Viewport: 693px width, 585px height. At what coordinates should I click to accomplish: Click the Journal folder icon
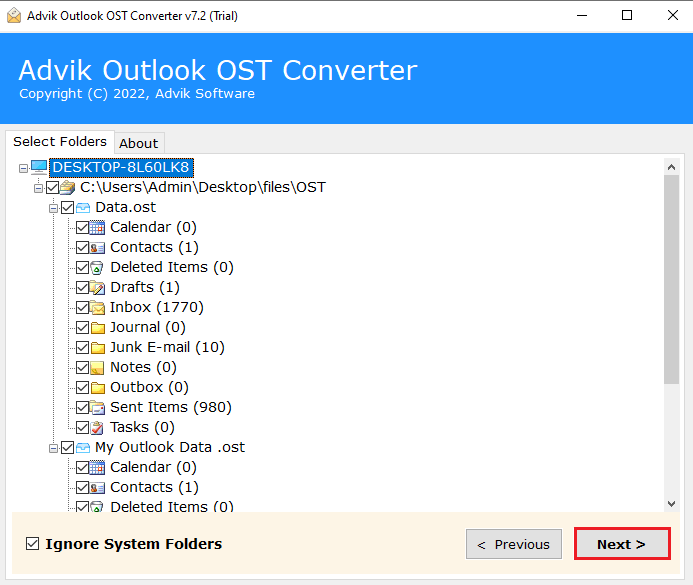coord(98,327)
